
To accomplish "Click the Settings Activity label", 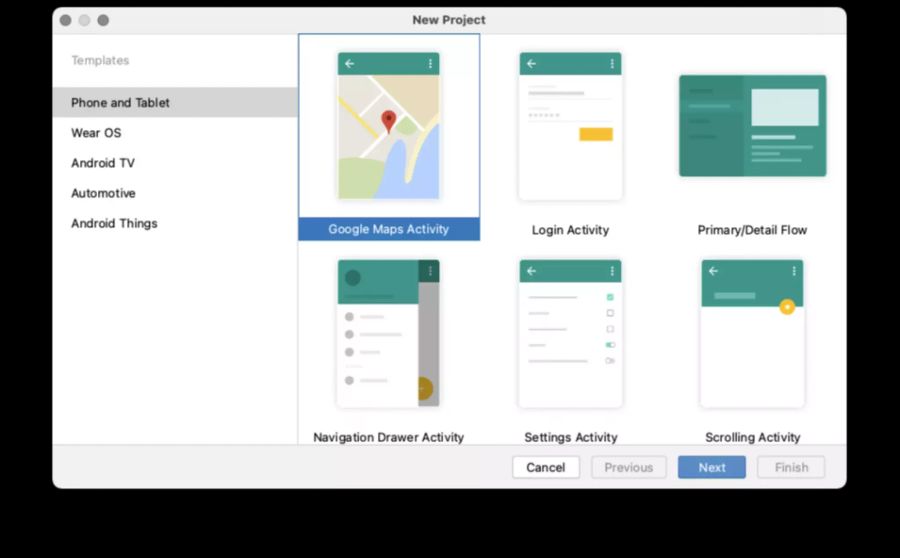I will 571,437.
